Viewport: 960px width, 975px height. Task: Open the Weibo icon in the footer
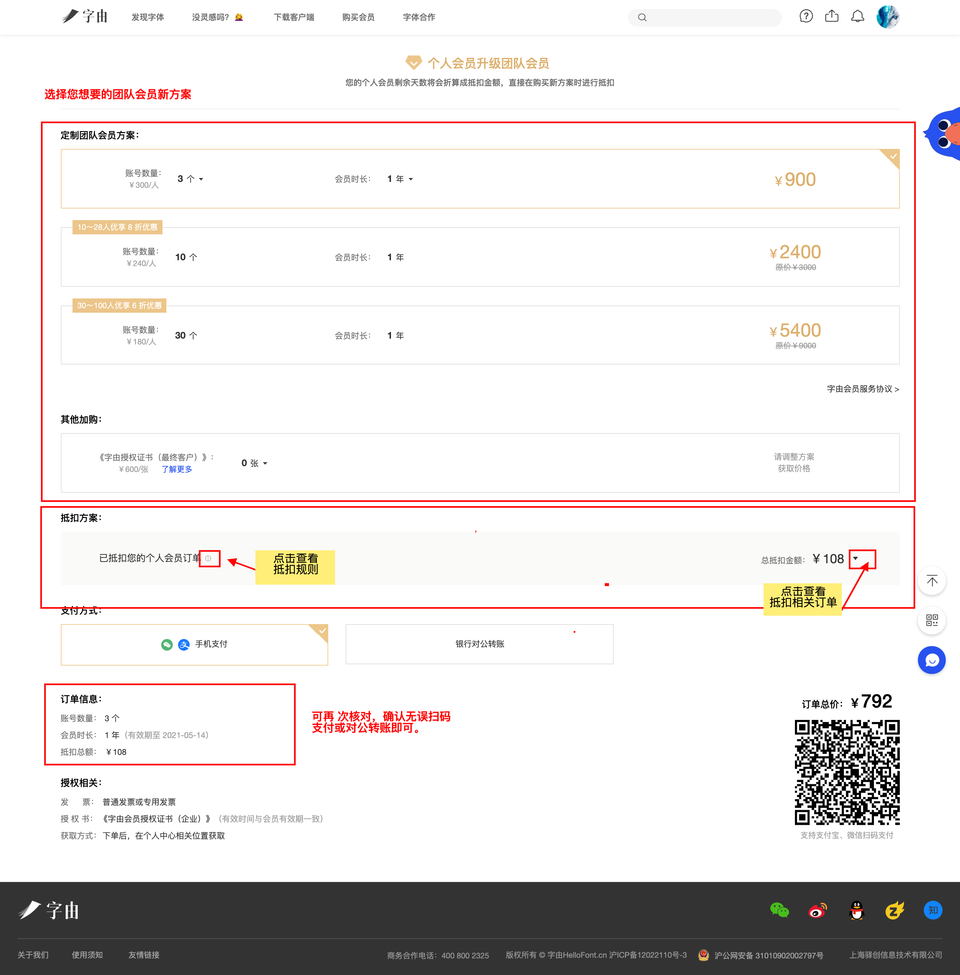click(x=818, y=911)
